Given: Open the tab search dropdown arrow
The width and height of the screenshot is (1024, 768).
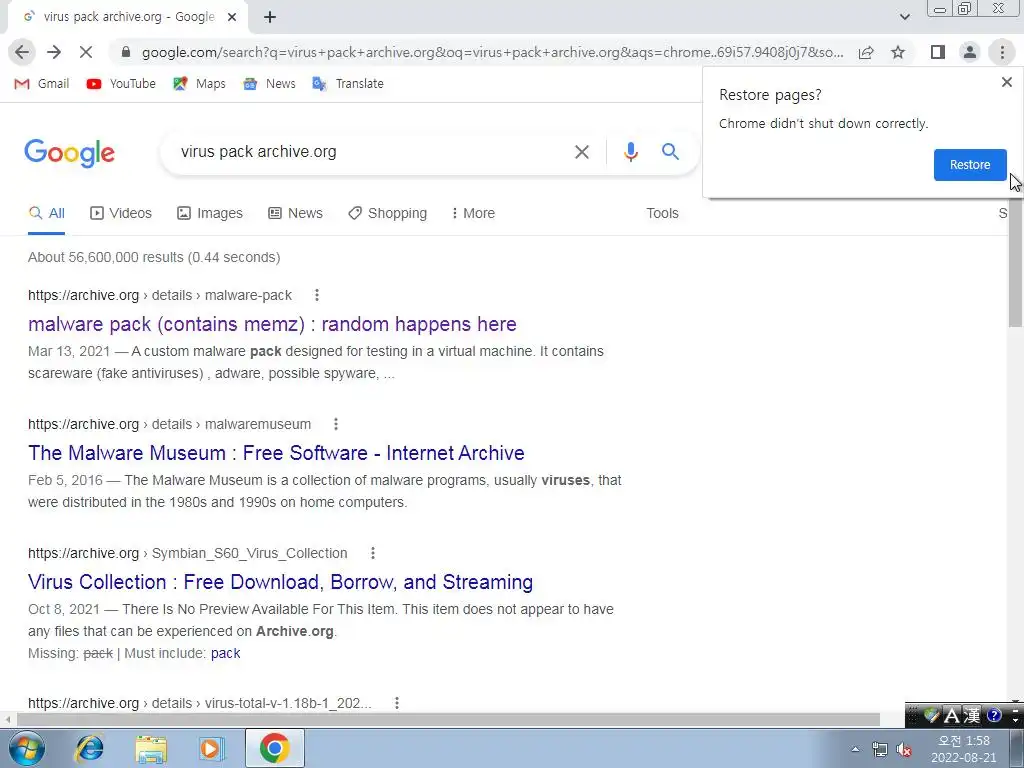Looking at the screenshot, I should pyautogui.click(x=904, y=17).
